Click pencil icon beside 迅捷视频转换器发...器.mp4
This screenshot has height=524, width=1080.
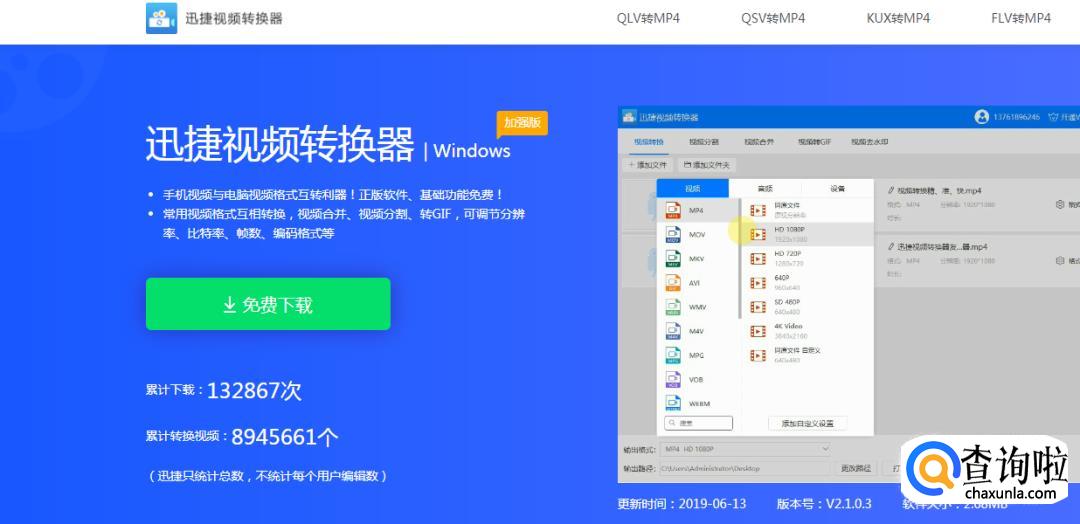[891, 246]
